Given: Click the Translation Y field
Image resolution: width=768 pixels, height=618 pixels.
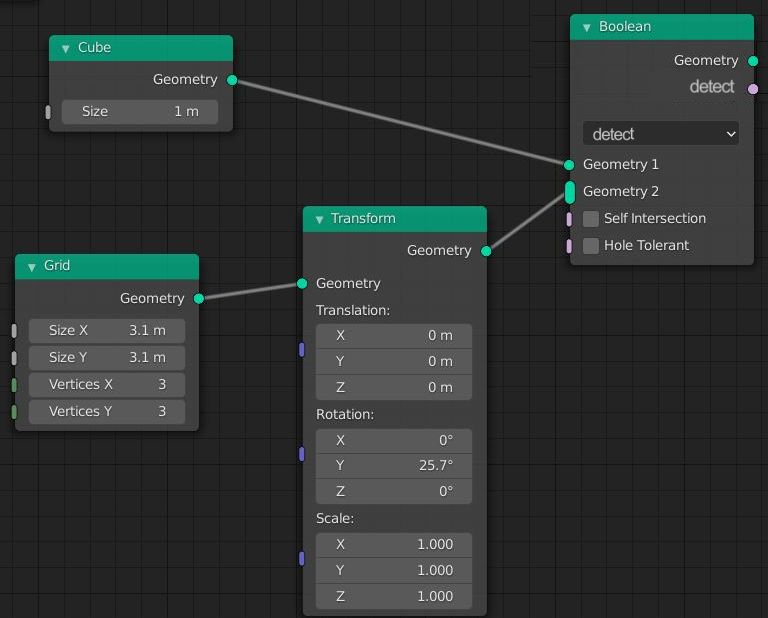Looking at the screenshot, I should coord(394,361).
